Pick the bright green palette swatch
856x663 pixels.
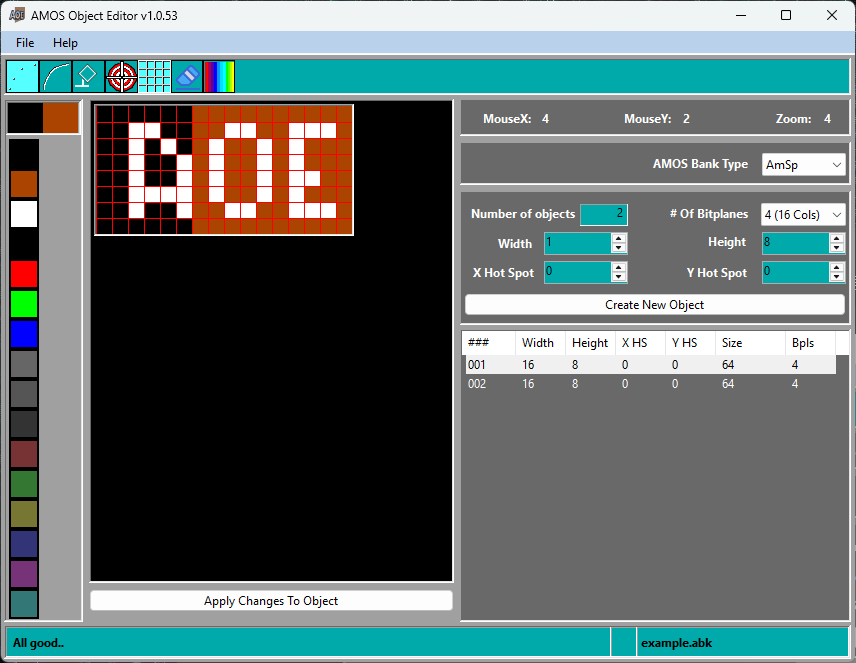pyautogui.click(x=24, y=304)
